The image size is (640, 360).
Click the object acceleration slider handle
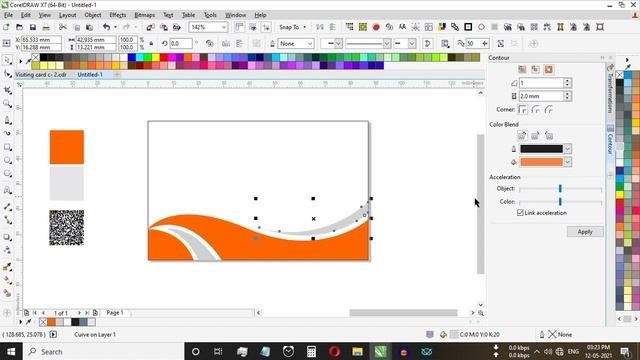[x=560, y=189]
